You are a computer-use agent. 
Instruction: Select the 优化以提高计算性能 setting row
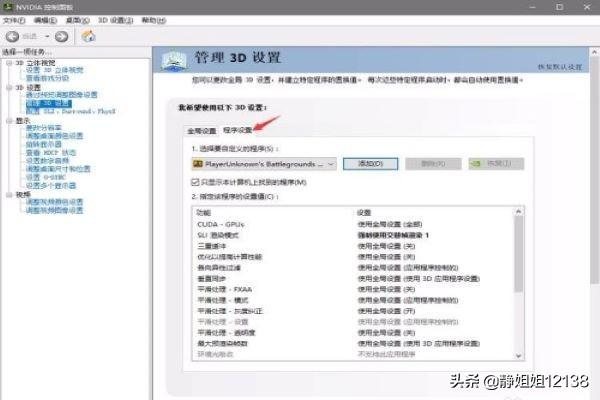tap(354, 257)
